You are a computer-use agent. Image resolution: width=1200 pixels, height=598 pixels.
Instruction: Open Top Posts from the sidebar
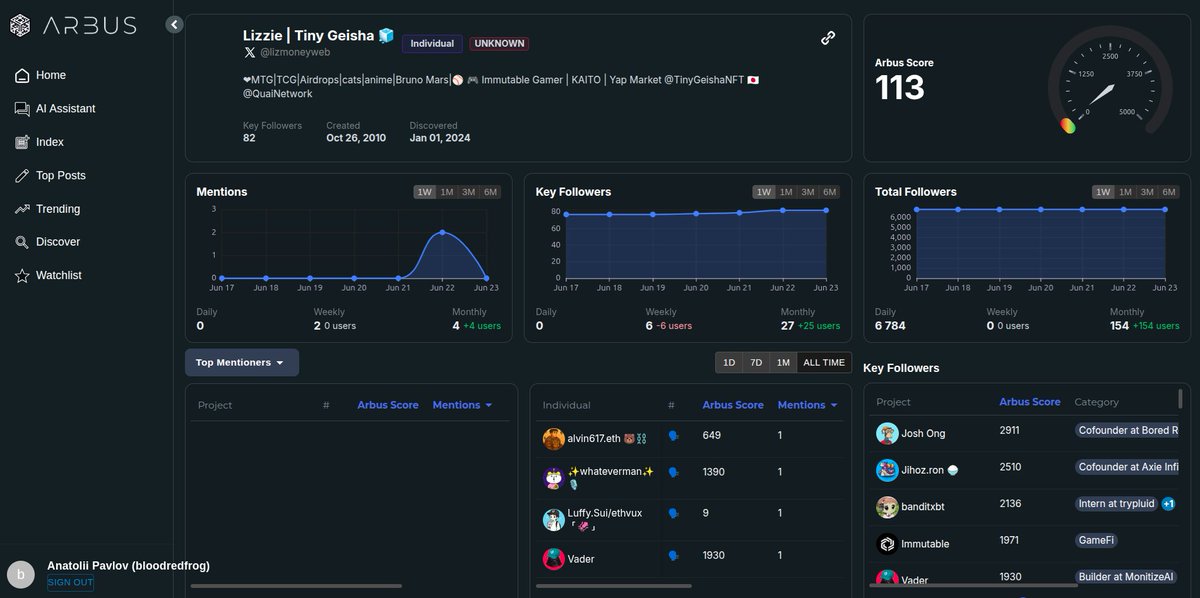point(61,175)
